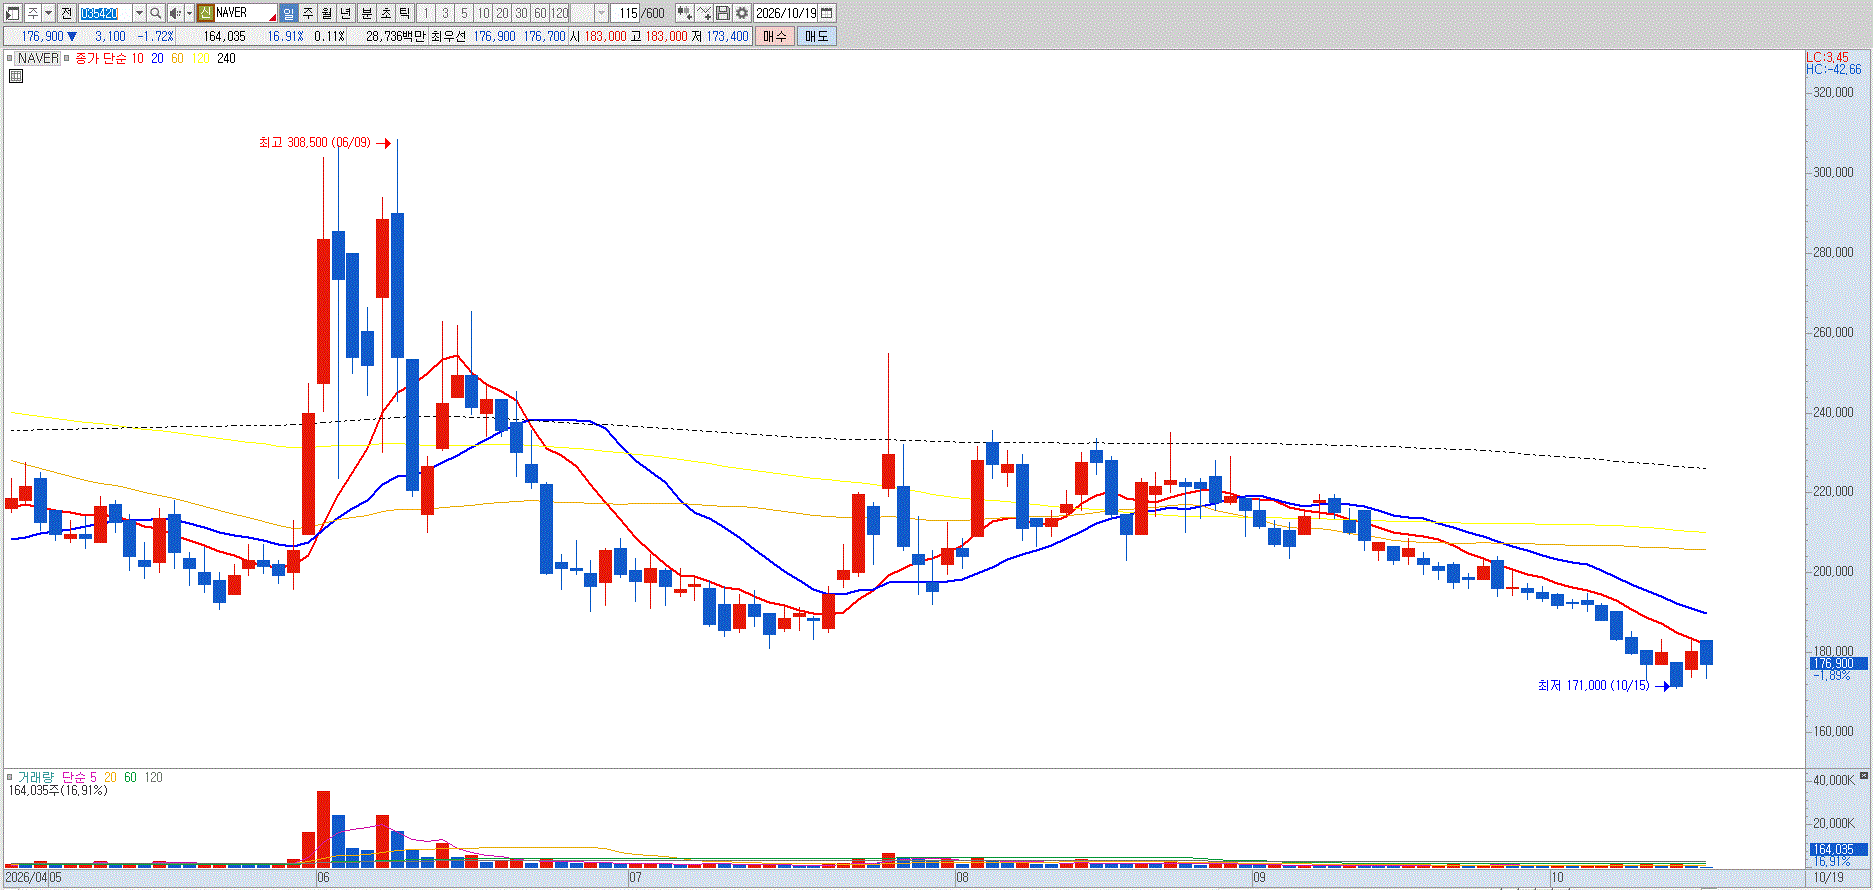Image resolution: width=1873 pixels, height=890 pixels.
Task: Choose the 60 interval preset
Action: coord(540,13)
